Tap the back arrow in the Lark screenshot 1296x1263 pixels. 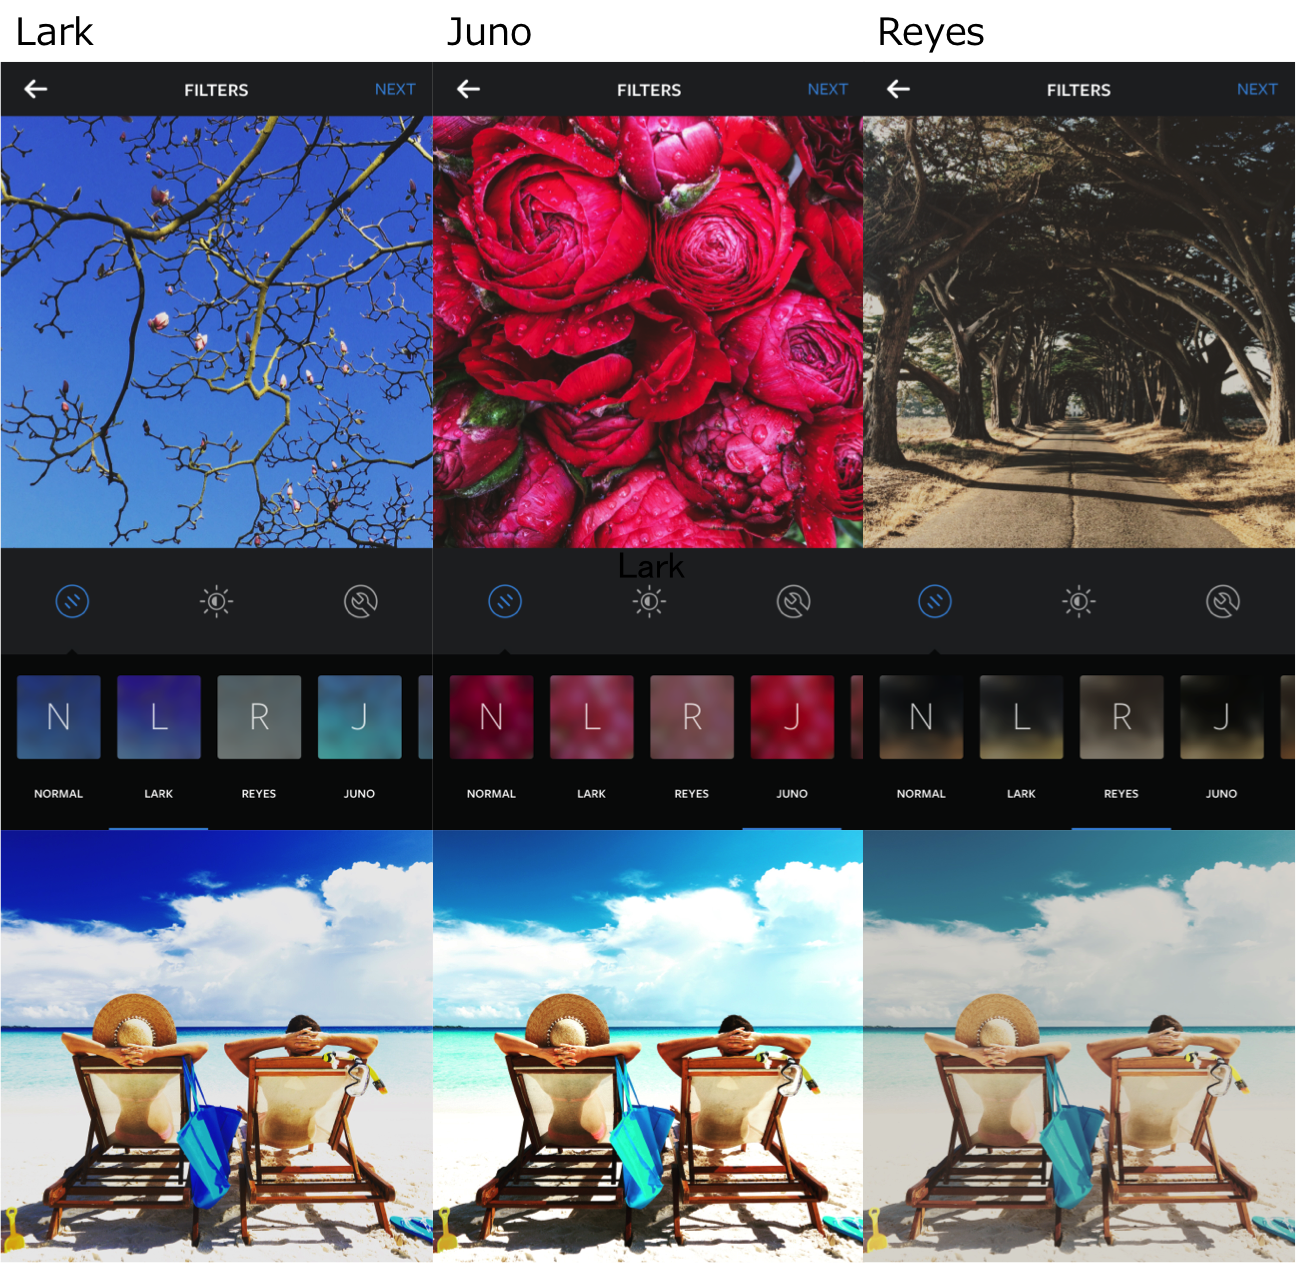pos(36,89)
